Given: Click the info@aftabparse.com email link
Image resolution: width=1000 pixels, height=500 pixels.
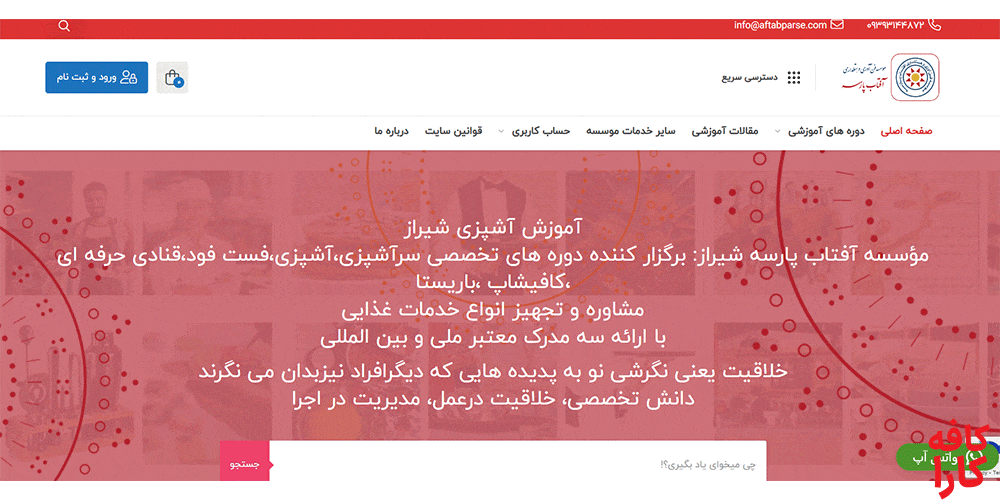Looking at the screenshot, I should click(780, 26).
